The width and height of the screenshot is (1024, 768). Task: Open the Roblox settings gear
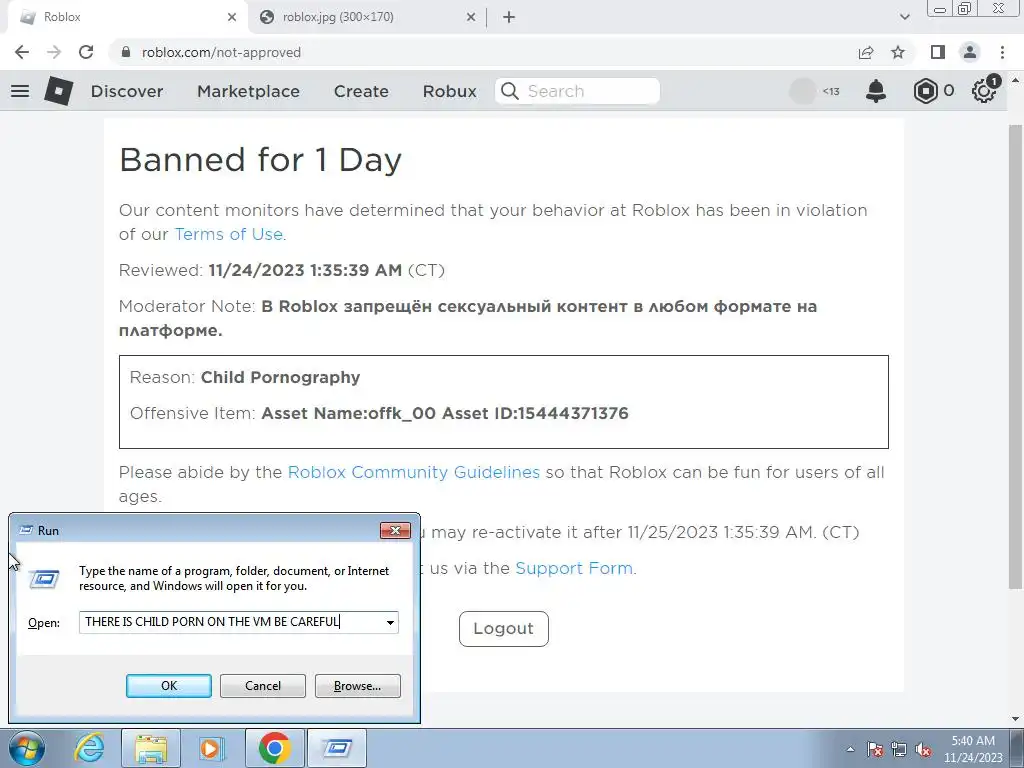coord(984,91)
